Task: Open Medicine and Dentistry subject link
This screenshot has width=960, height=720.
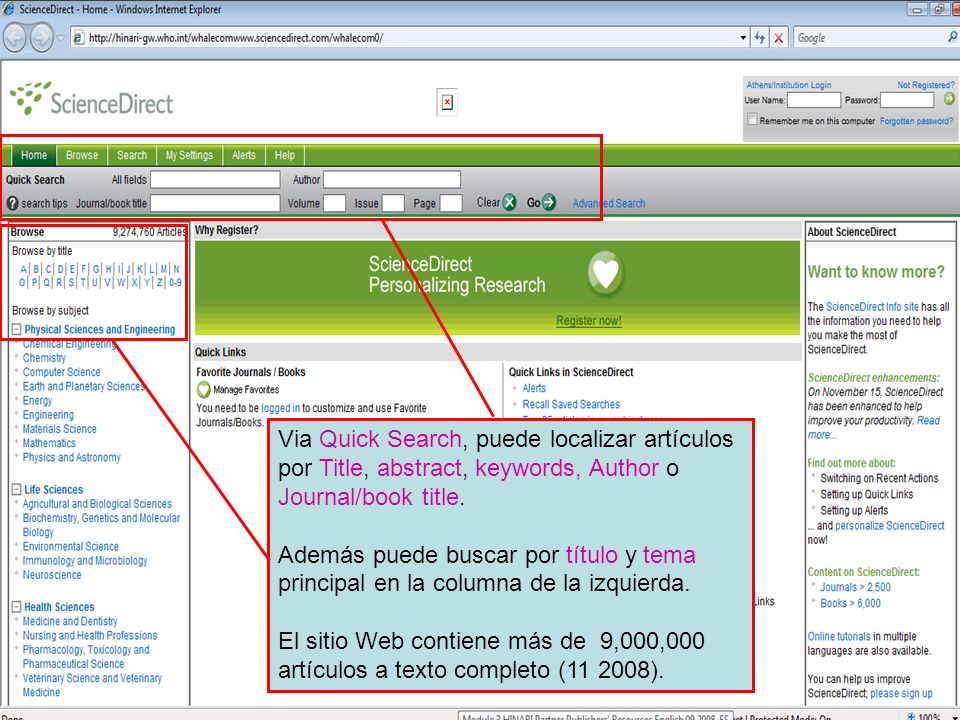Action: pyautogui.click(x=70, y=621)
